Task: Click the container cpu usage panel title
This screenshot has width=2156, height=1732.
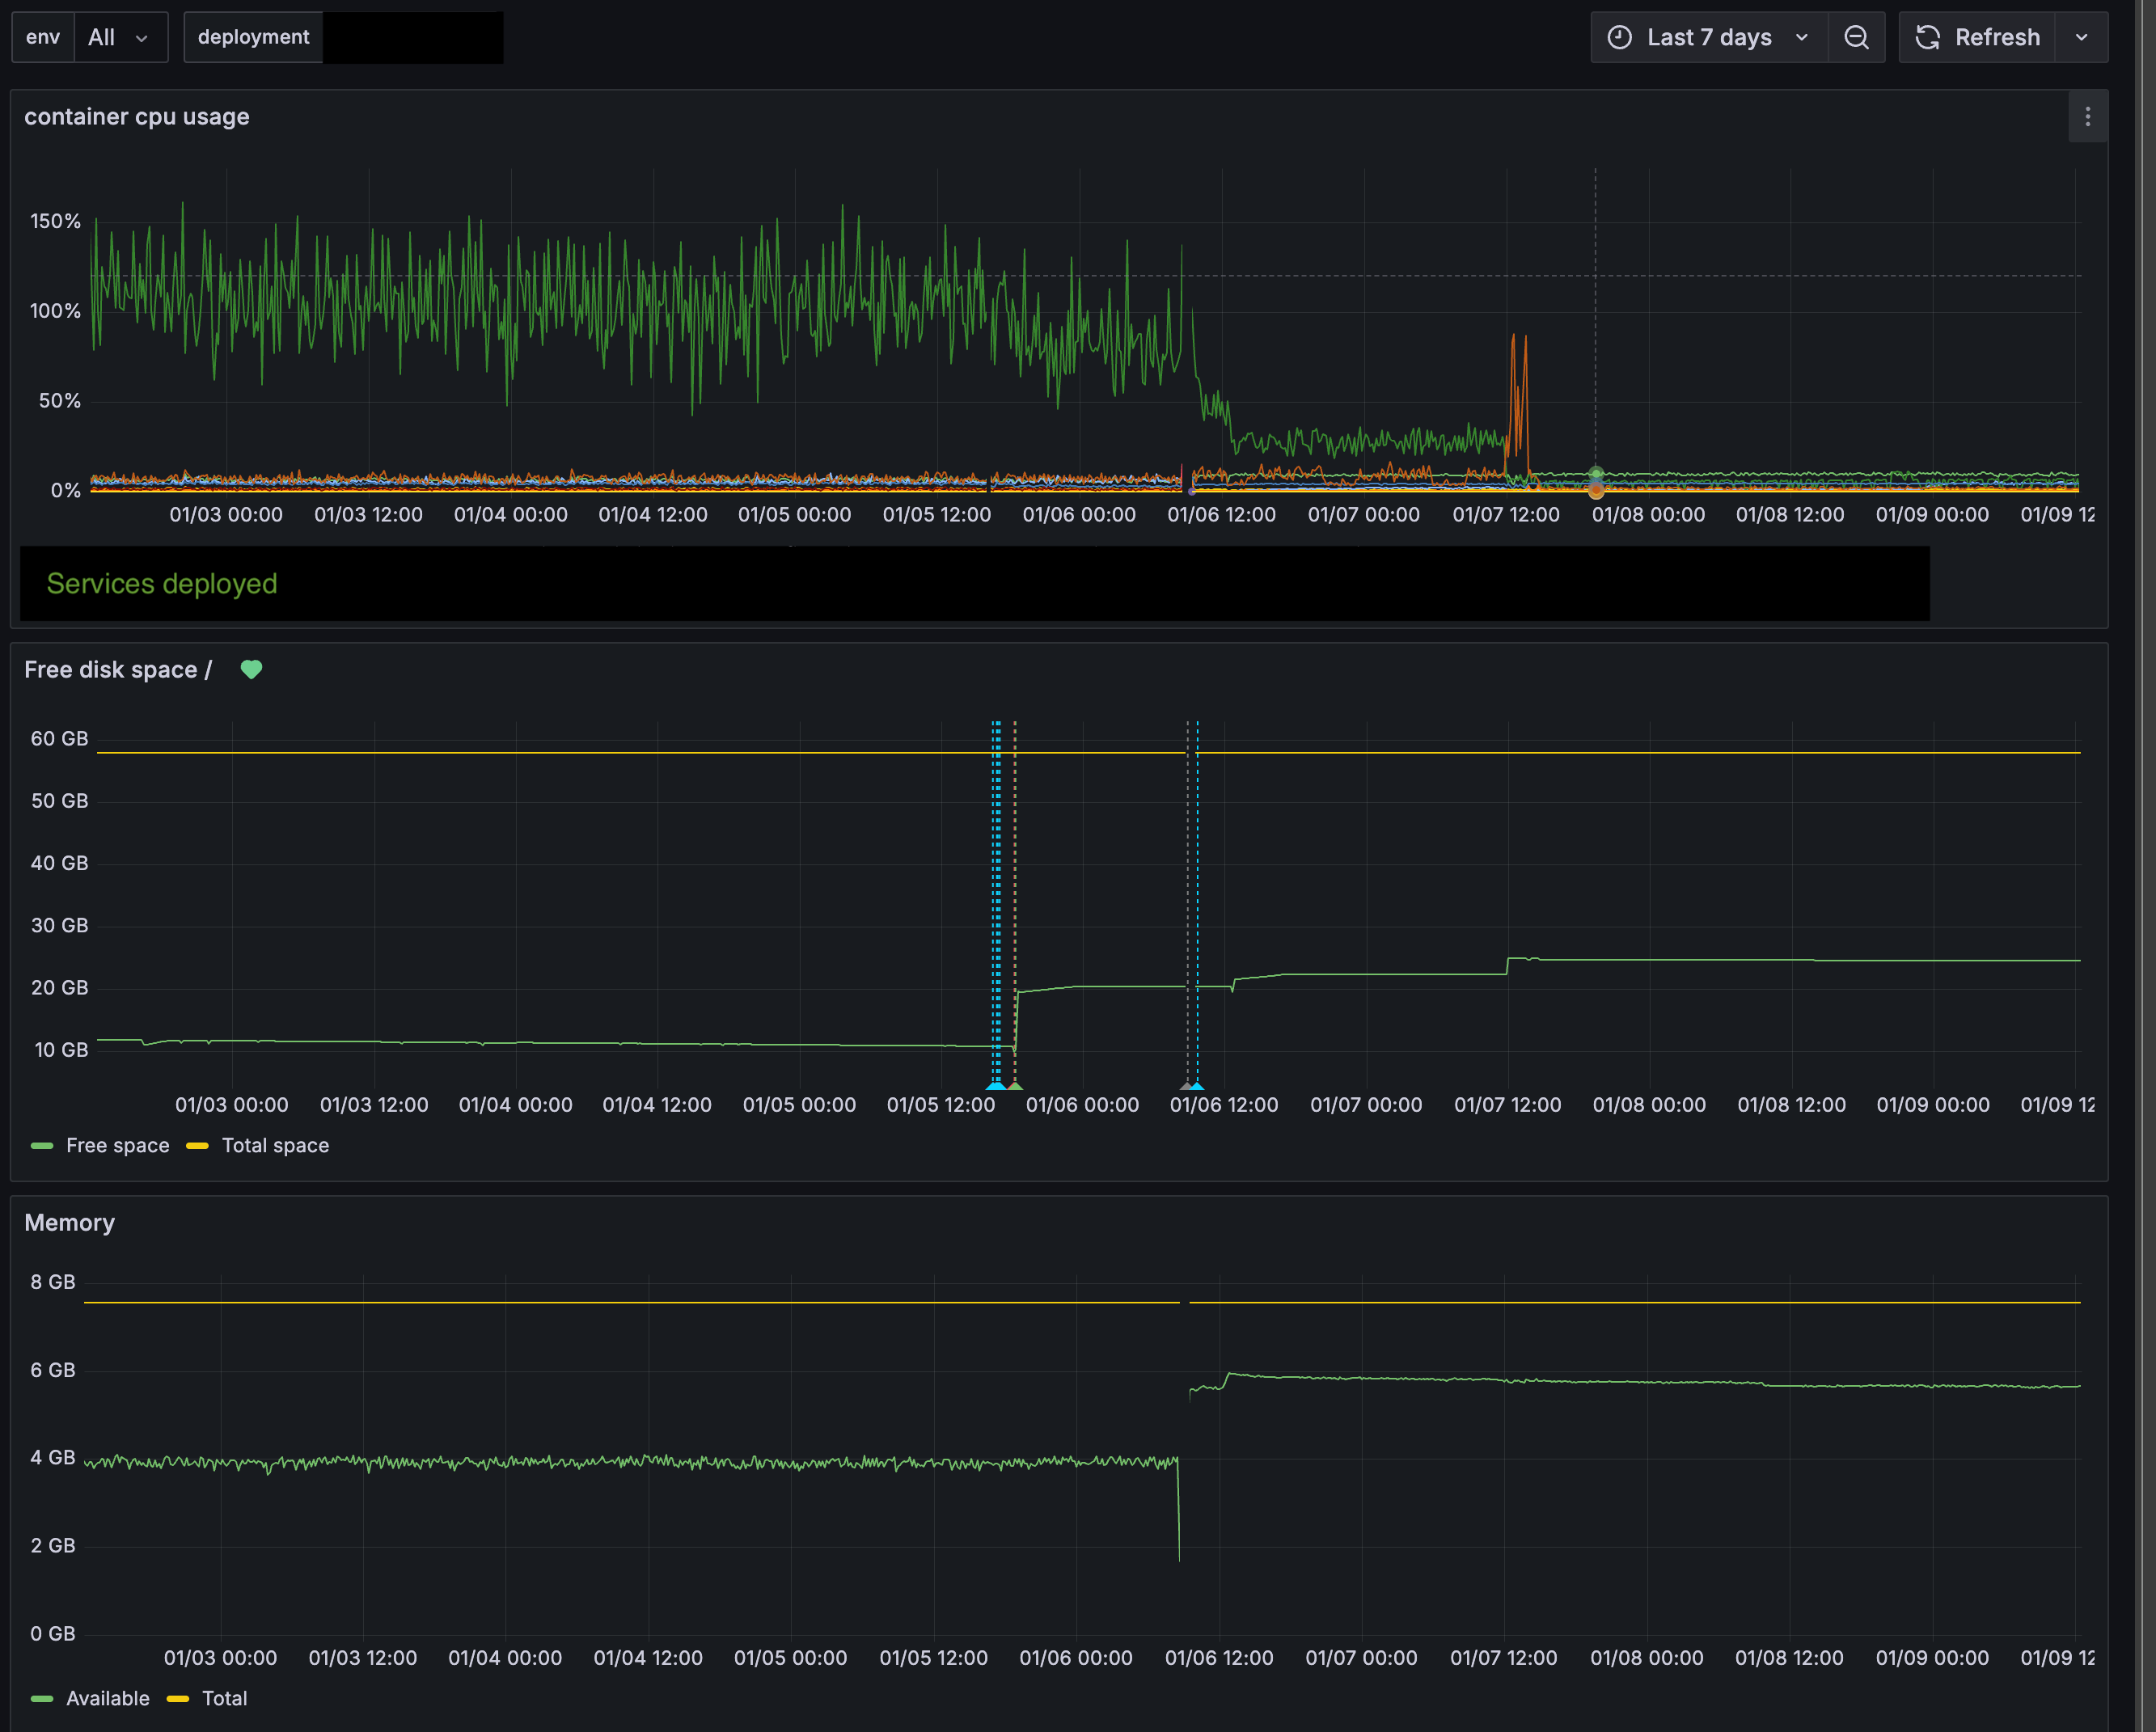Action: coord(137,117)
